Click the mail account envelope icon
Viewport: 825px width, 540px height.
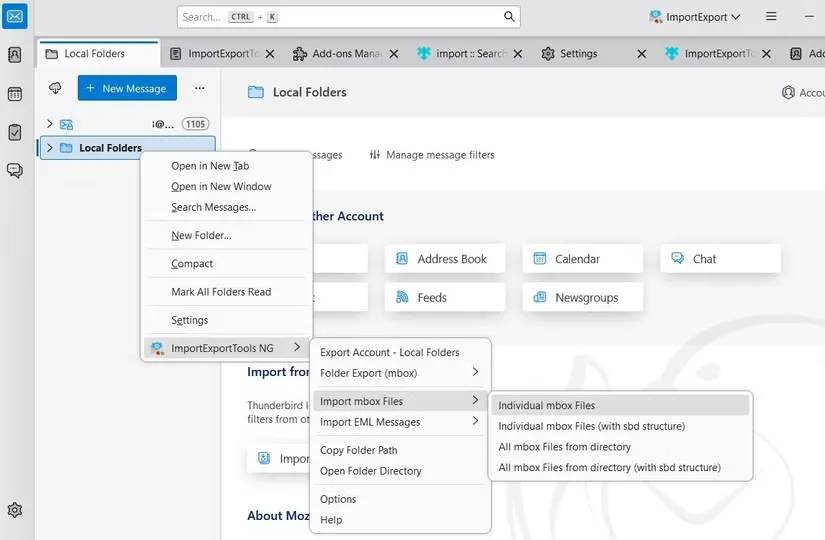click(66, 125)
